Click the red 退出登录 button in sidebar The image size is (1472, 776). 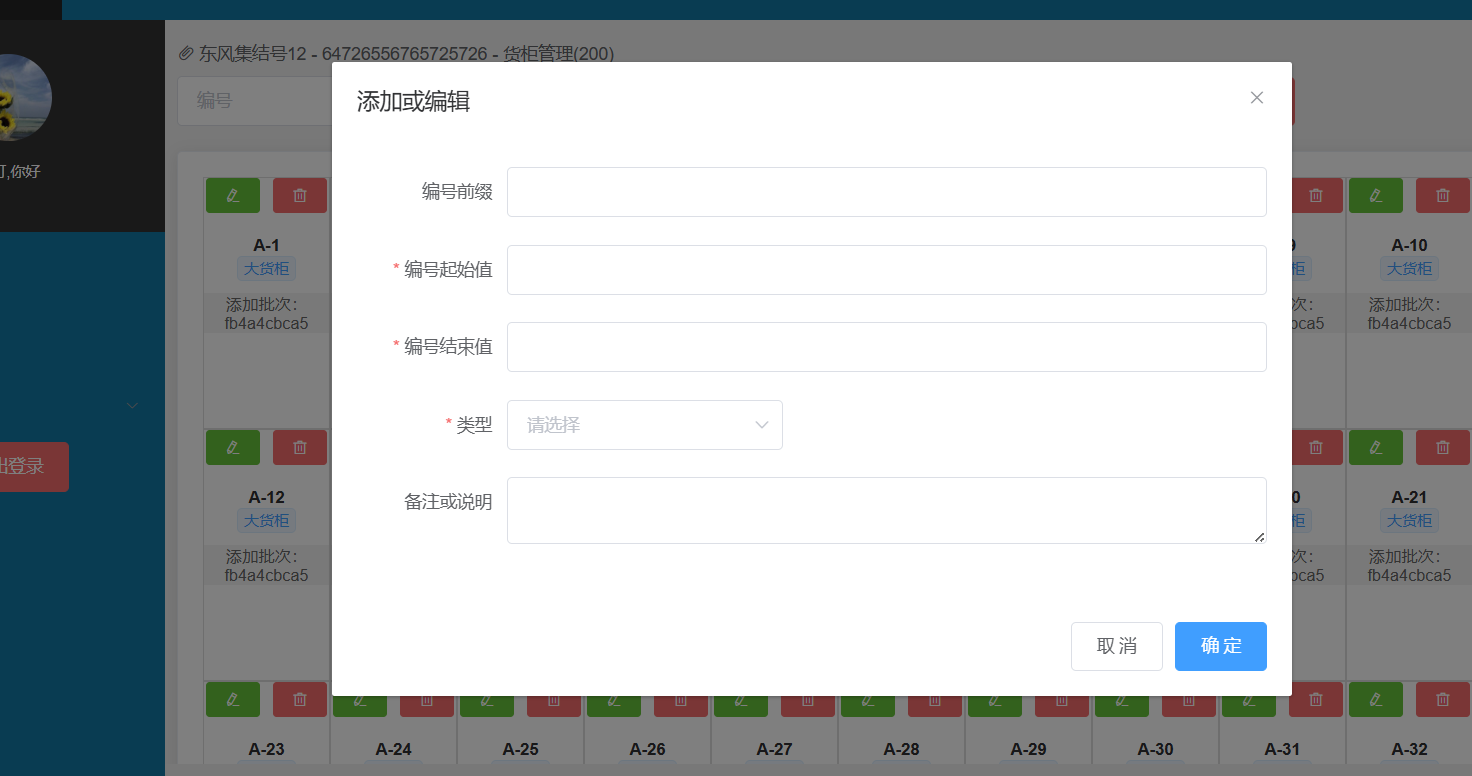pos(34,467)
